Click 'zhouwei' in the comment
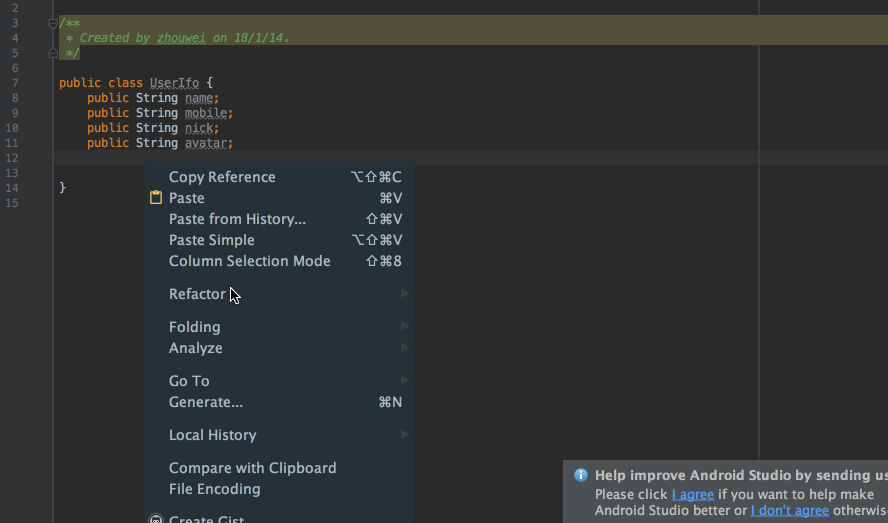Viewport: 888px width, 523px height. [x=181, y=38]
